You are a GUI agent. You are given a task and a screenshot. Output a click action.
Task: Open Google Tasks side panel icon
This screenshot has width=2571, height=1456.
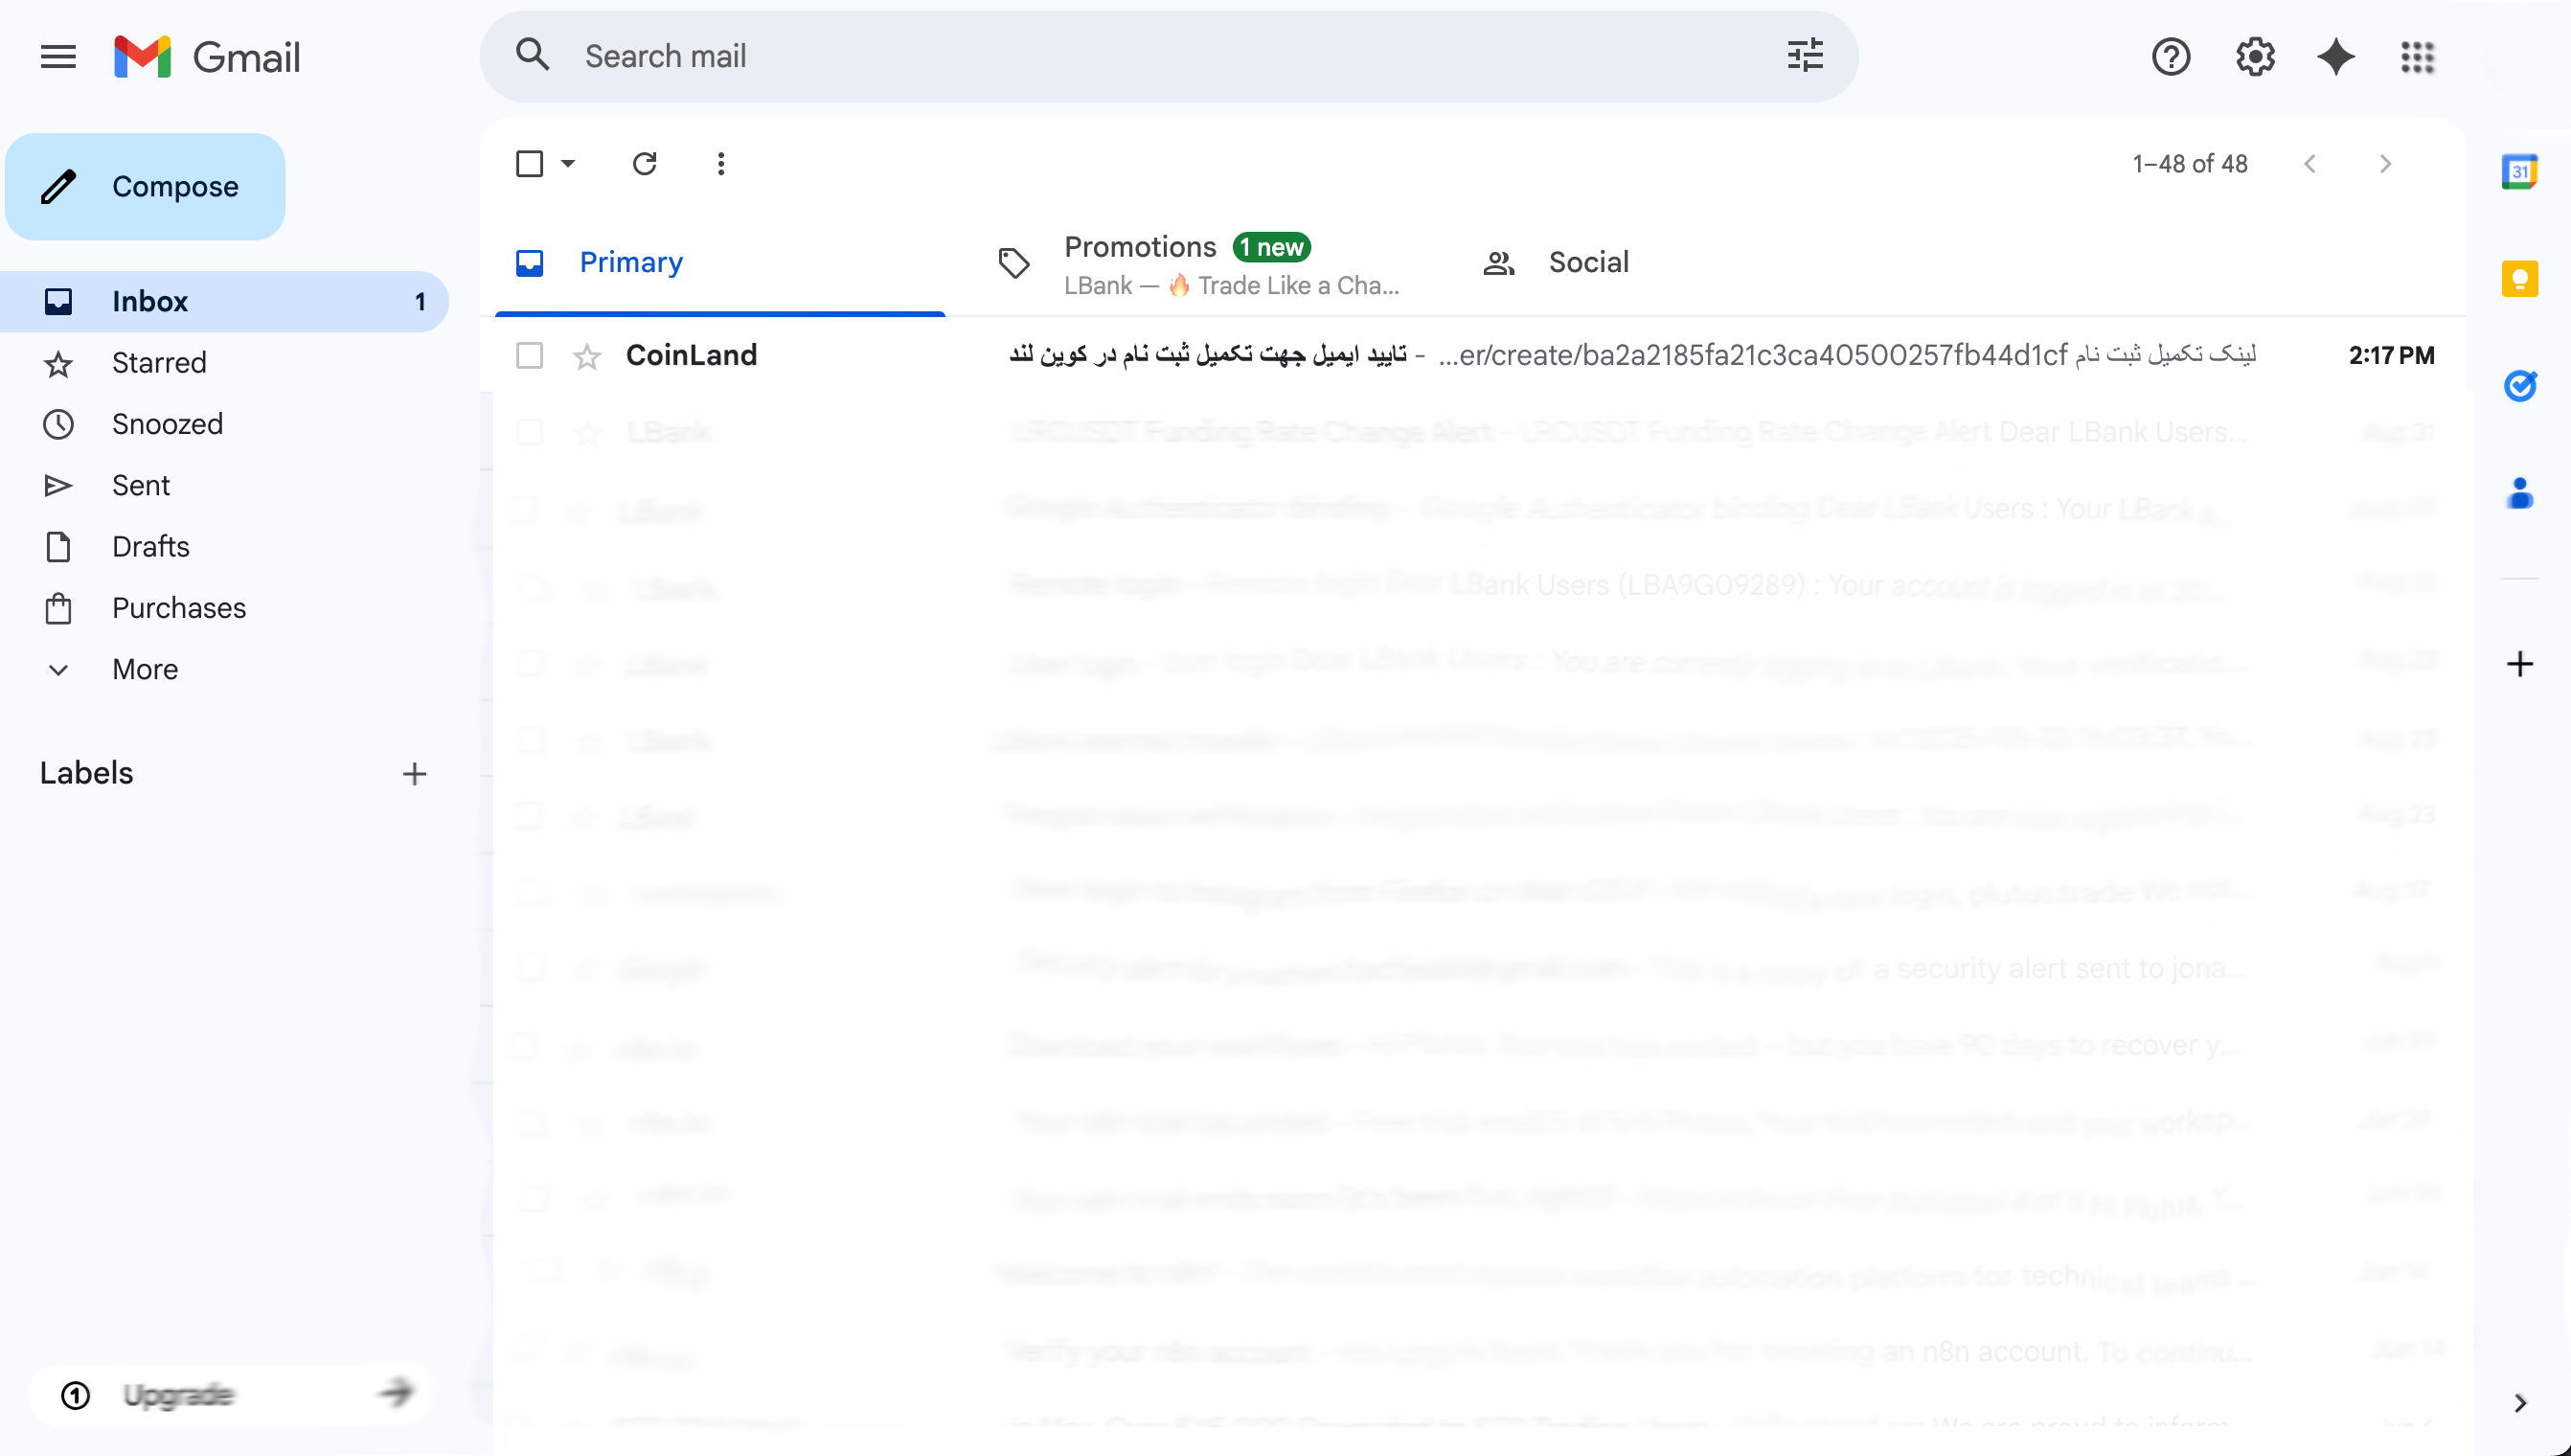click(2519, 386)
